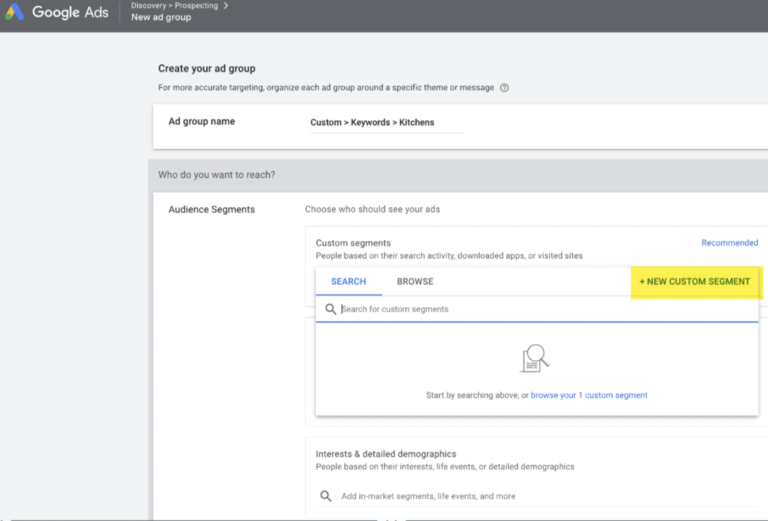Click the Add in-market segments field
Viewport: 768px width, 521px height.
(x=428, y=496)
